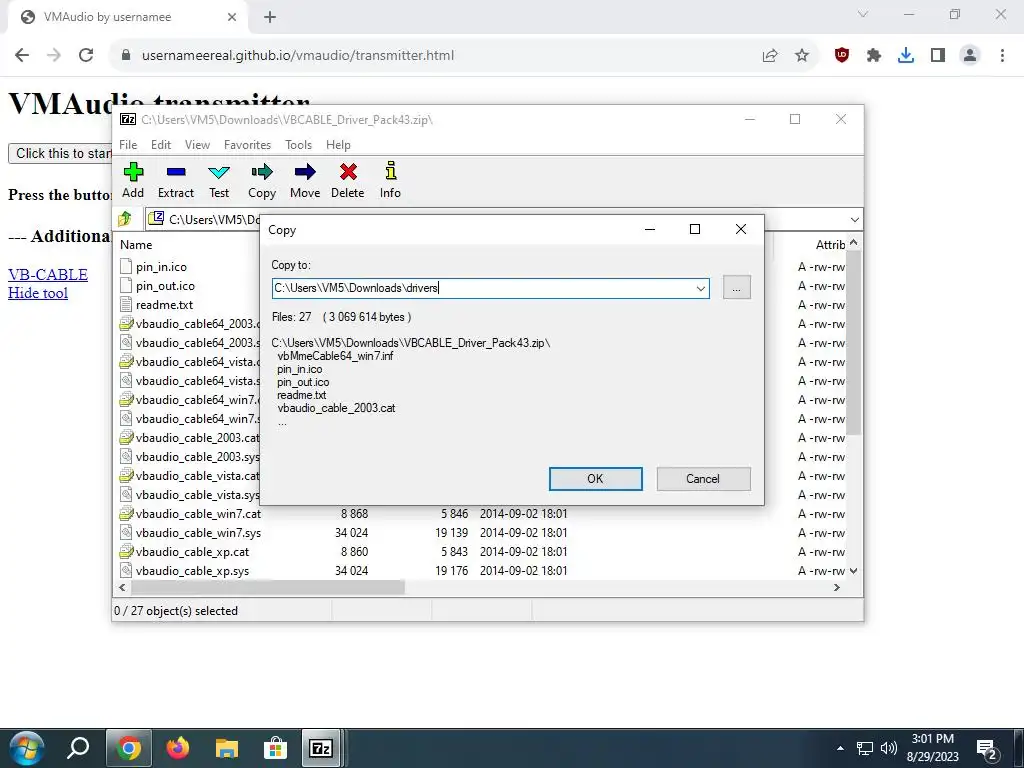Screen dimensions: 1024x768
Task: Close the VMAudio browser tab
Action: 232,17
